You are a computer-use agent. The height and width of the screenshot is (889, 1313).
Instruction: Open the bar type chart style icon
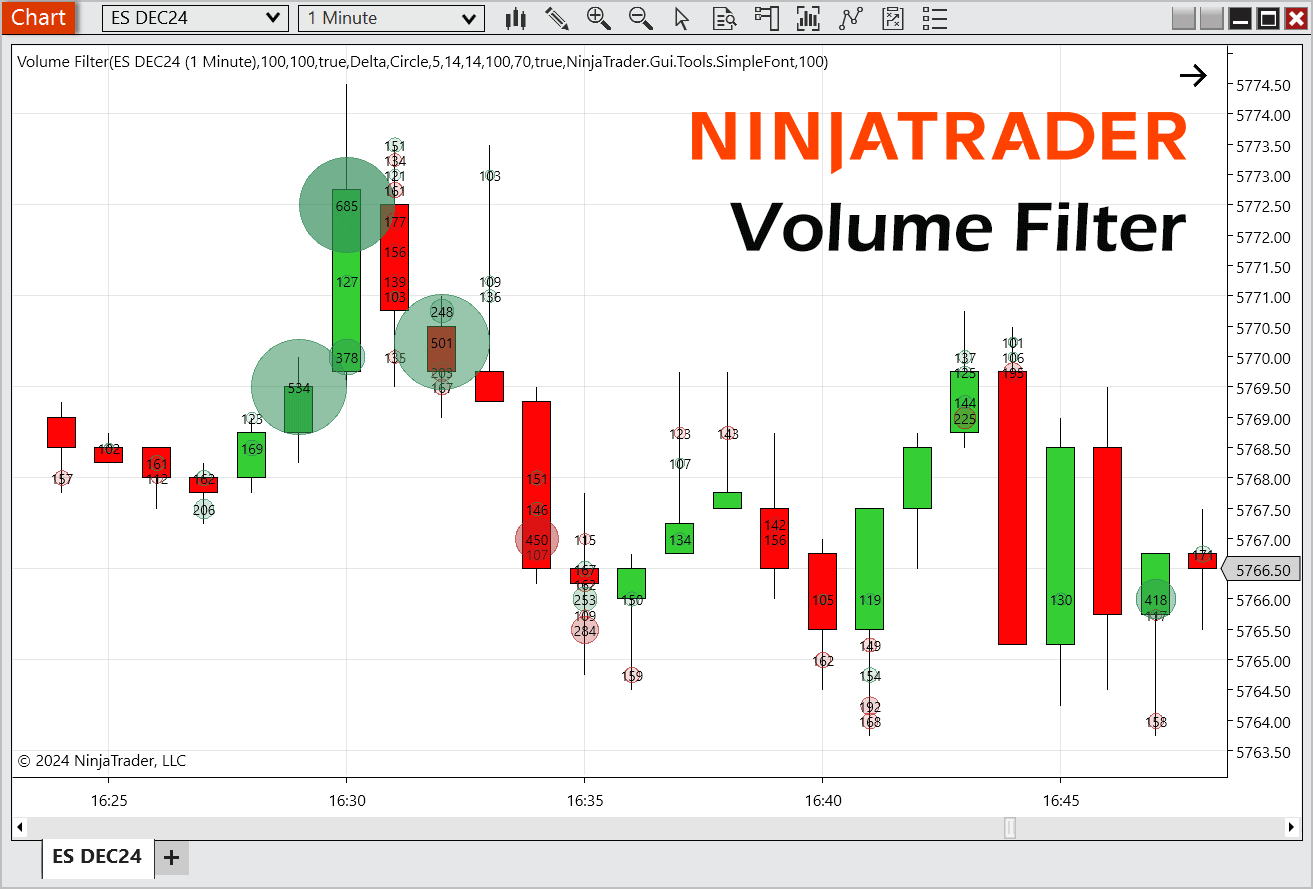coord(515,18)
